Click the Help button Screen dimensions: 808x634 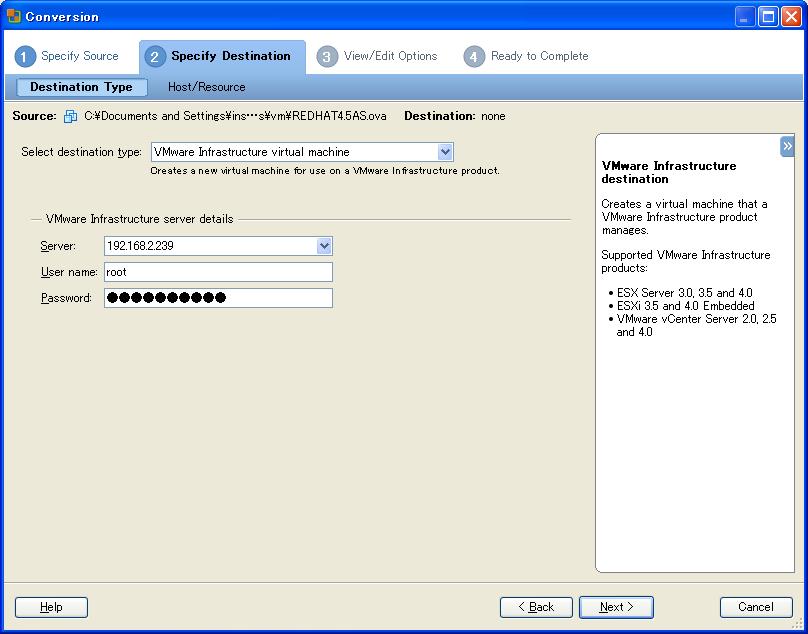(x=51, y=607)
